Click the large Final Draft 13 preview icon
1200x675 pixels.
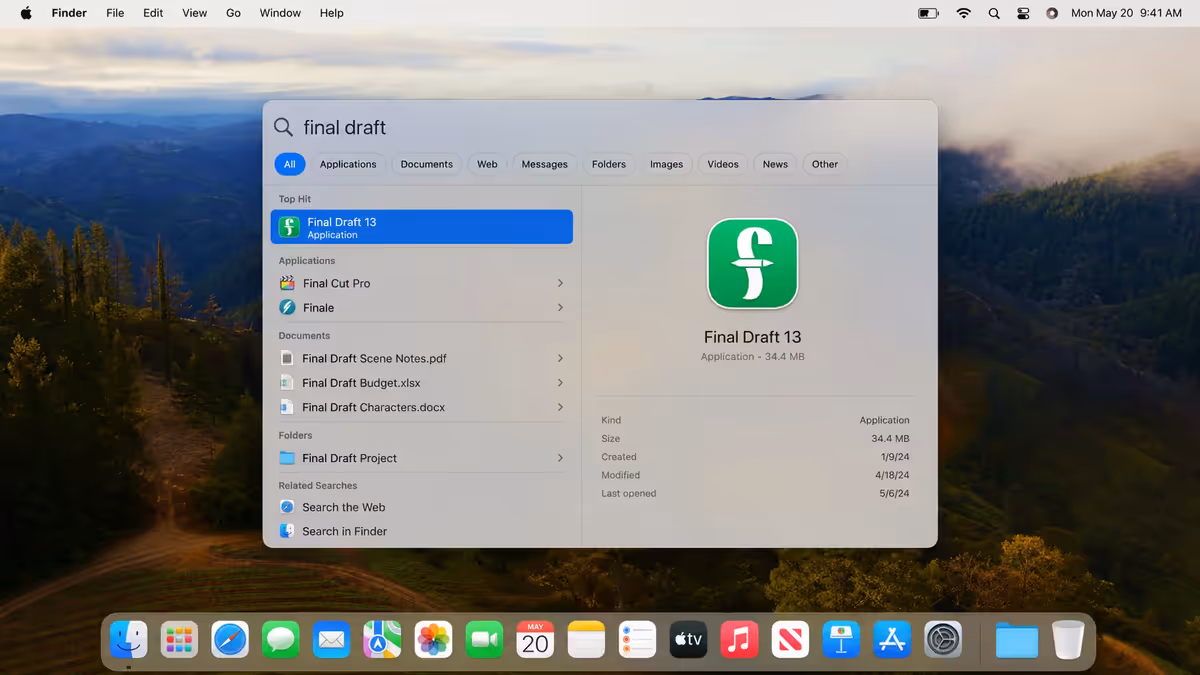[753, 264]
